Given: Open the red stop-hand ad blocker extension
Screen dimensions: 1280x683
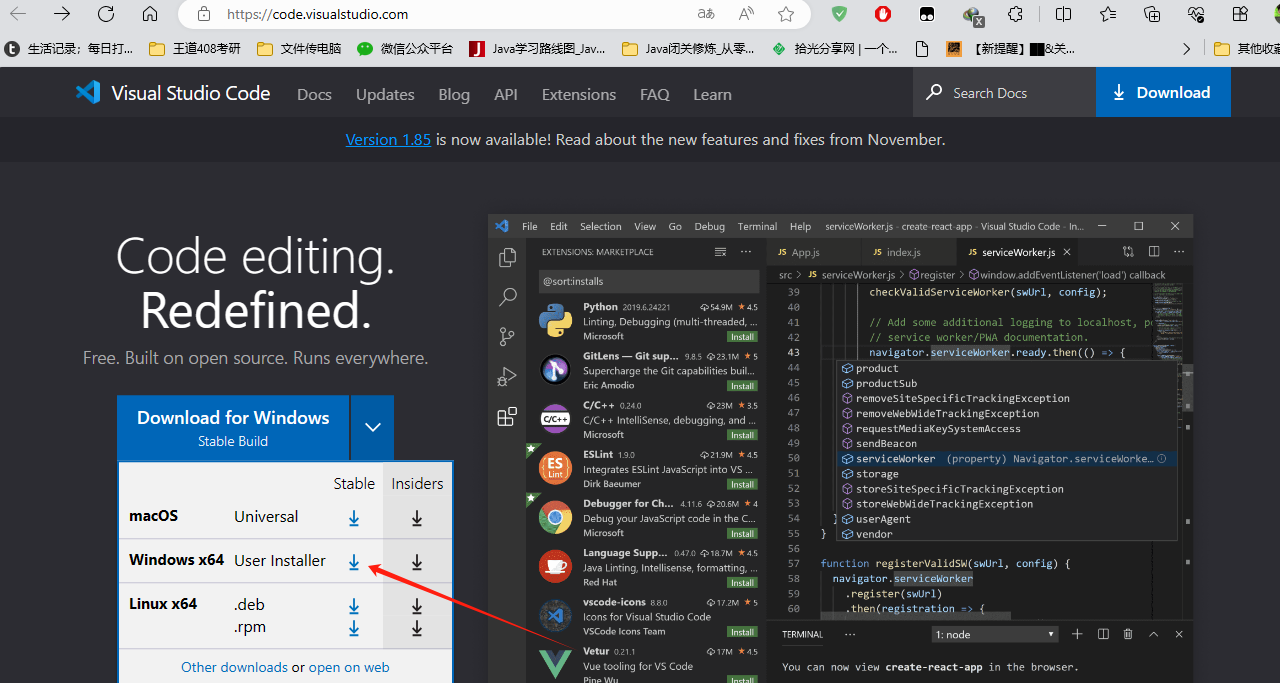Looking at the screenshot, I should click(883, 14).
